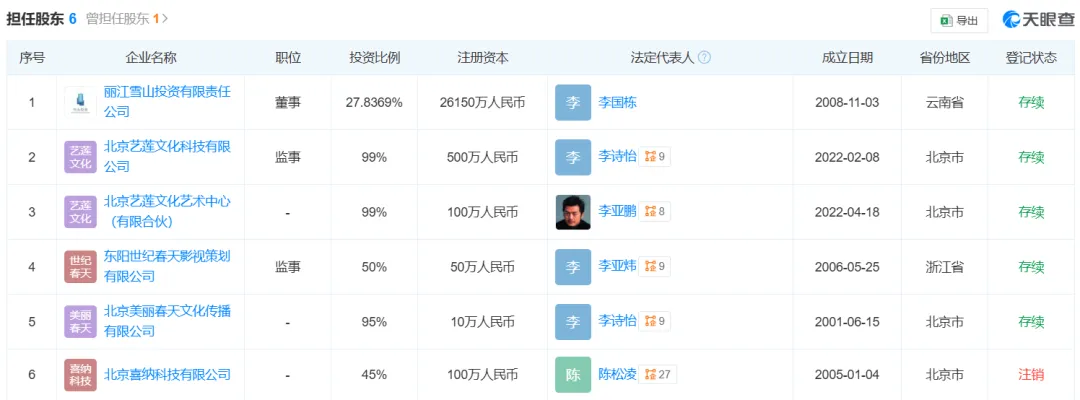Viewport: 1080px width, 400px height.
Task: Click the 世纪春天 company logo badge
Action: 81,267
